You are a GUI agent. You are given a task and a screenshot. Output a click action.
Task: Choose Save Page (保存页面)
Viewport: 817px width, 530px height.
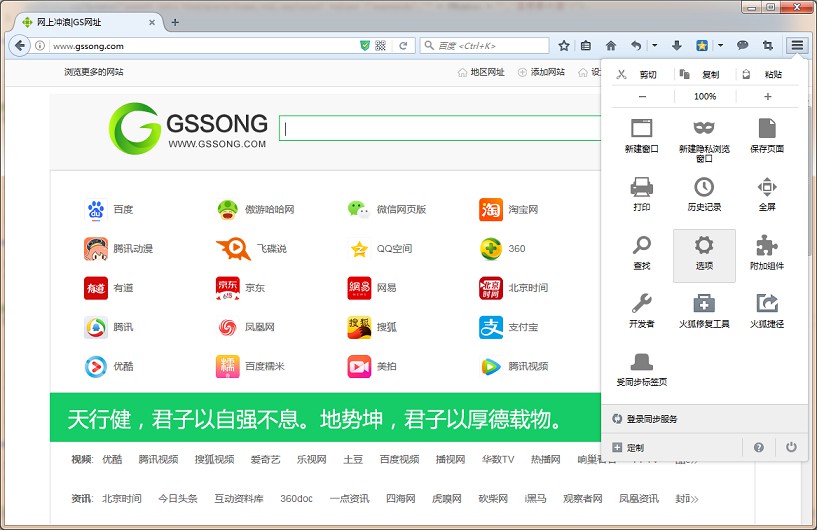[766, 137]
